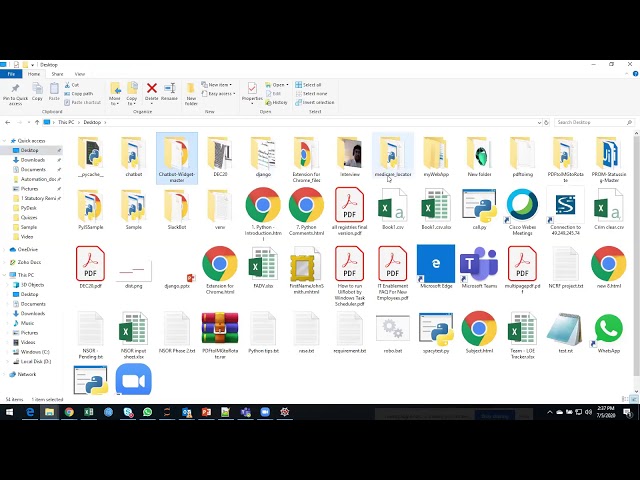Select all registries final version.pdf

349,211
